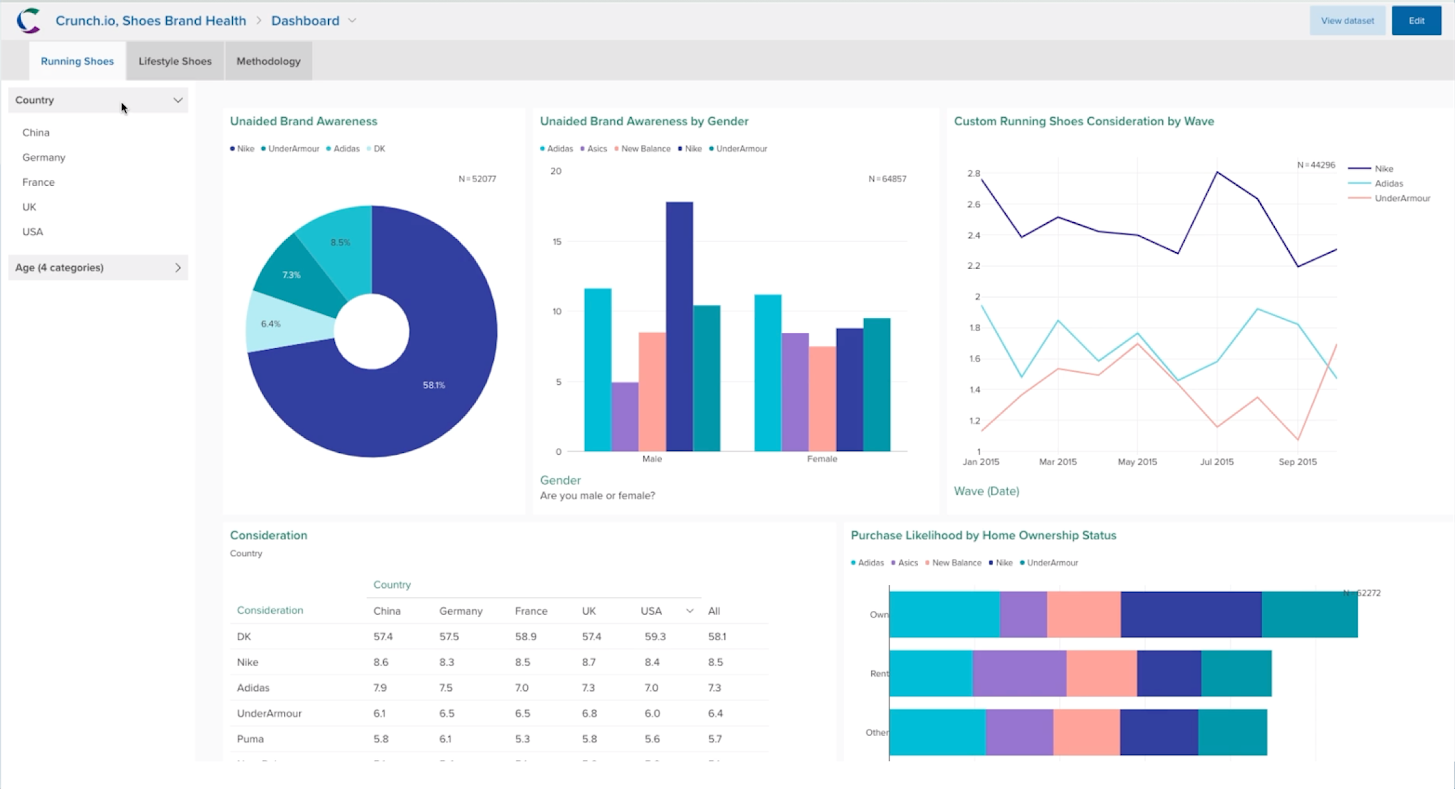Screen dimensions: 1455x789
Task: Click the purple Asics bar for Male
Action: click(x=624, y=416)
